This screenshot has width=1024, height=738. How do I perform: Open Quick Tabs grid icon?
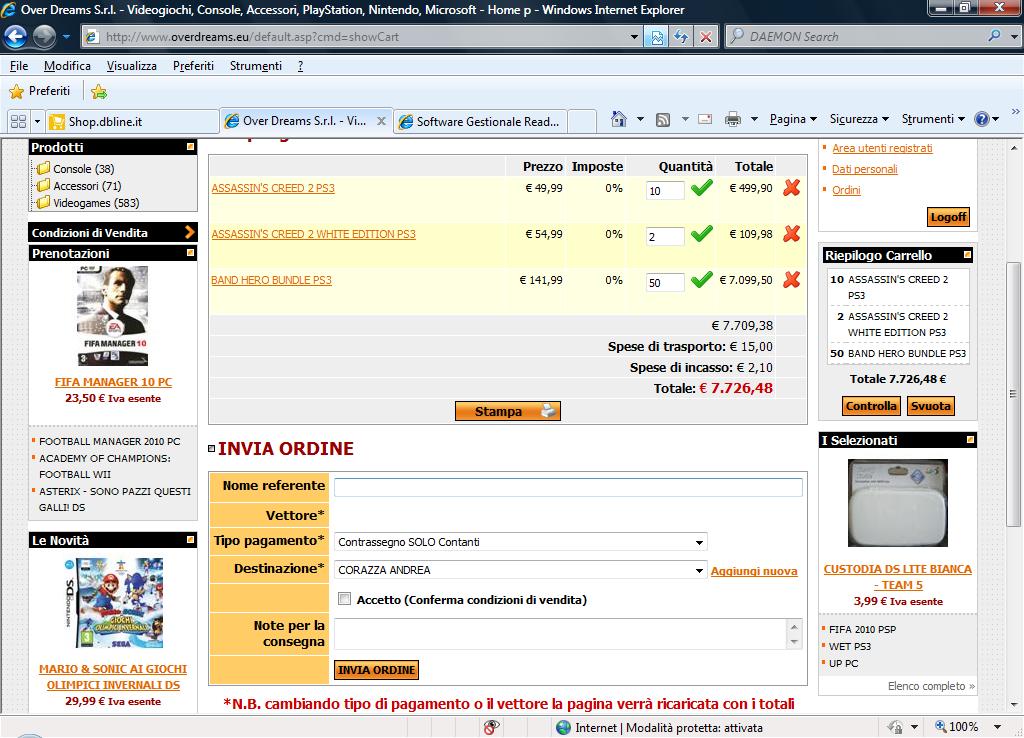[x=18, y=121]
